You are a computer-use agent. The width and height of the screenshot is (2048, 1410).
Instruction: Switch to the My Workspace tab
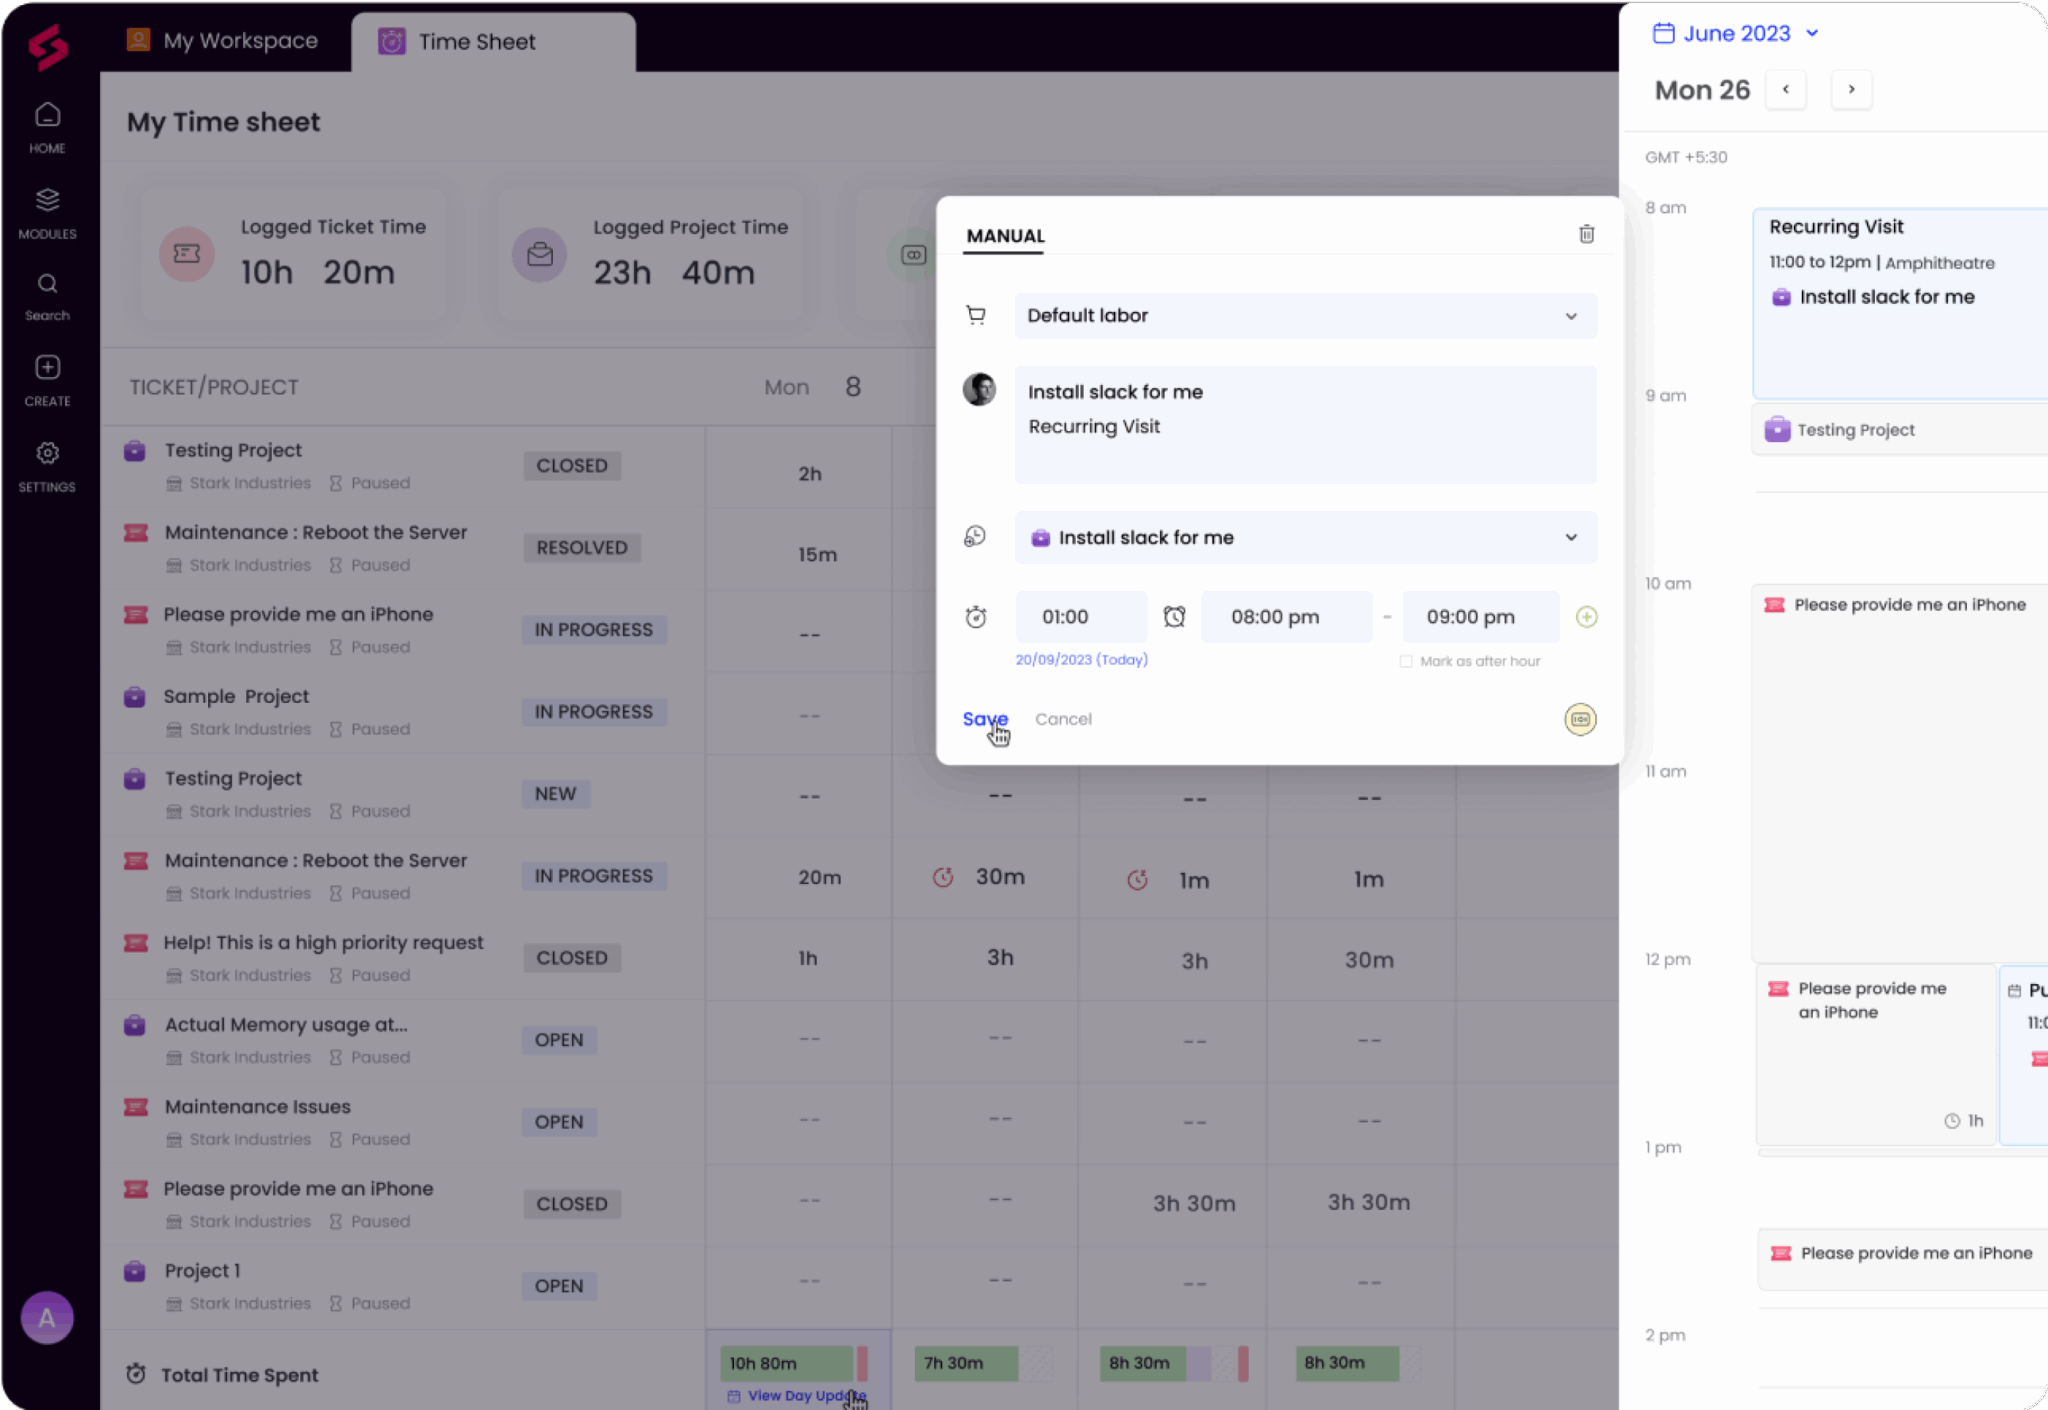click(223, 41)
